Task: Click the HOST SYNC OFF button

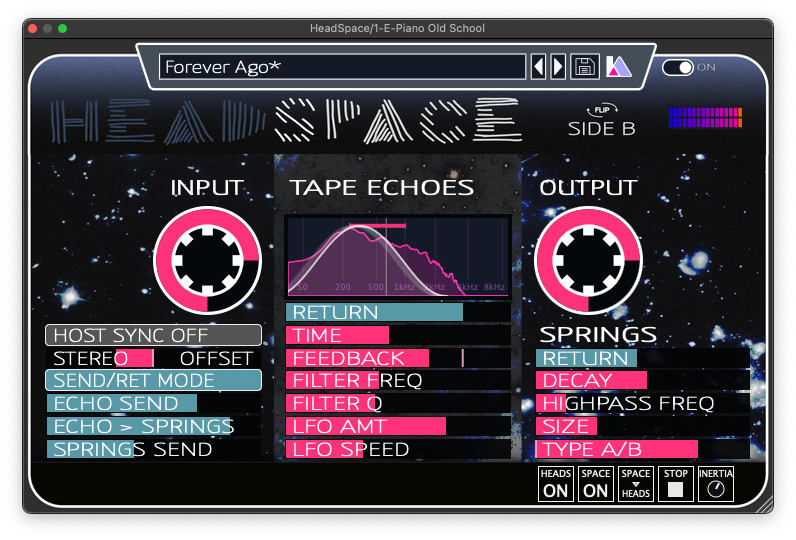Action: coord(153,335)
